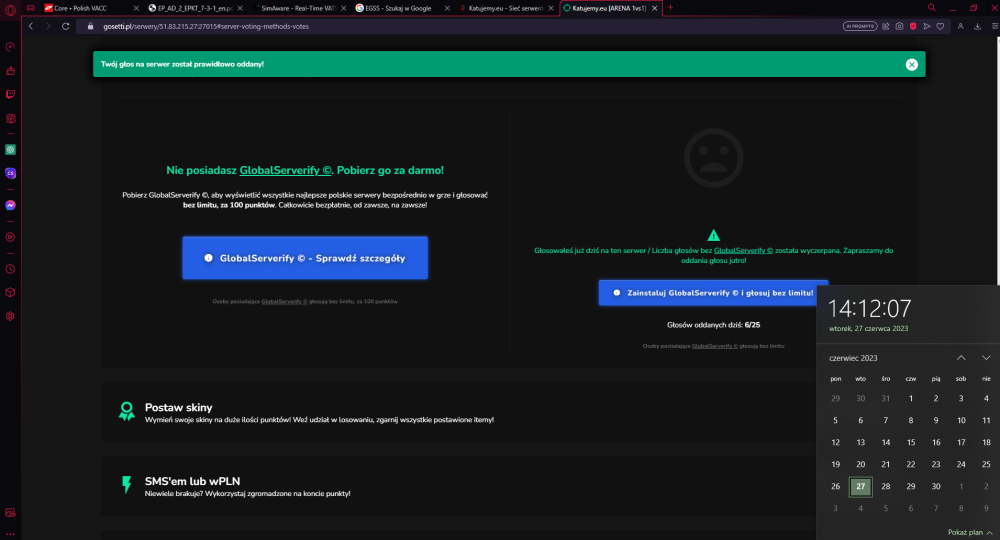Go to next month in calendar
Screen dimensions: 1000x540
(x=986, y=358)
